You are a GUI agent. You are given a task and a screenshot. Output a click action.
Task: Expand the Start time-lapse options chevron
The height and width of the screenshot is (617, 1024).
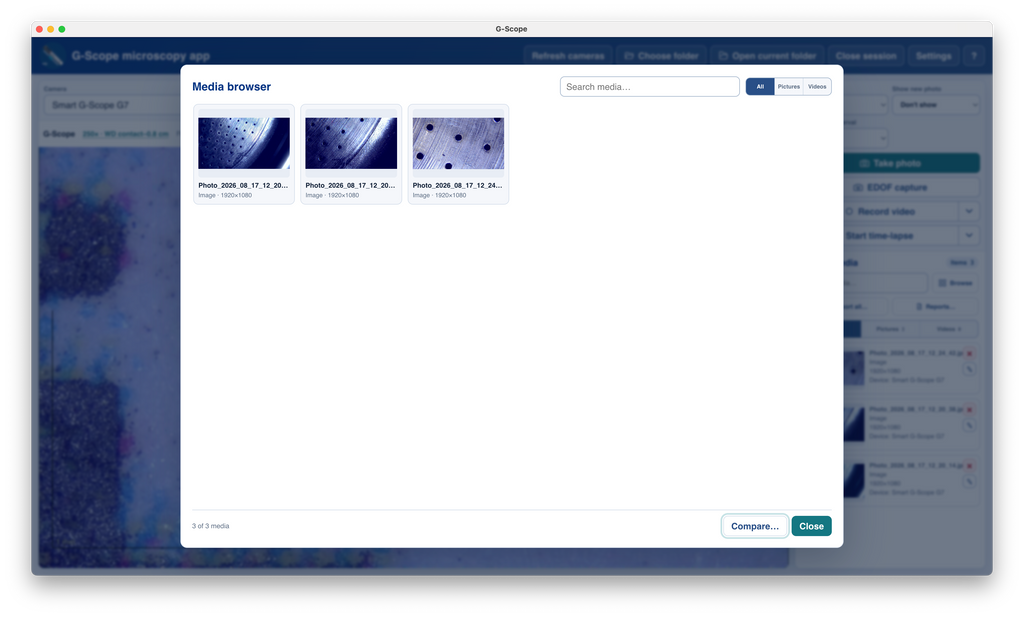tap(969, 236)
